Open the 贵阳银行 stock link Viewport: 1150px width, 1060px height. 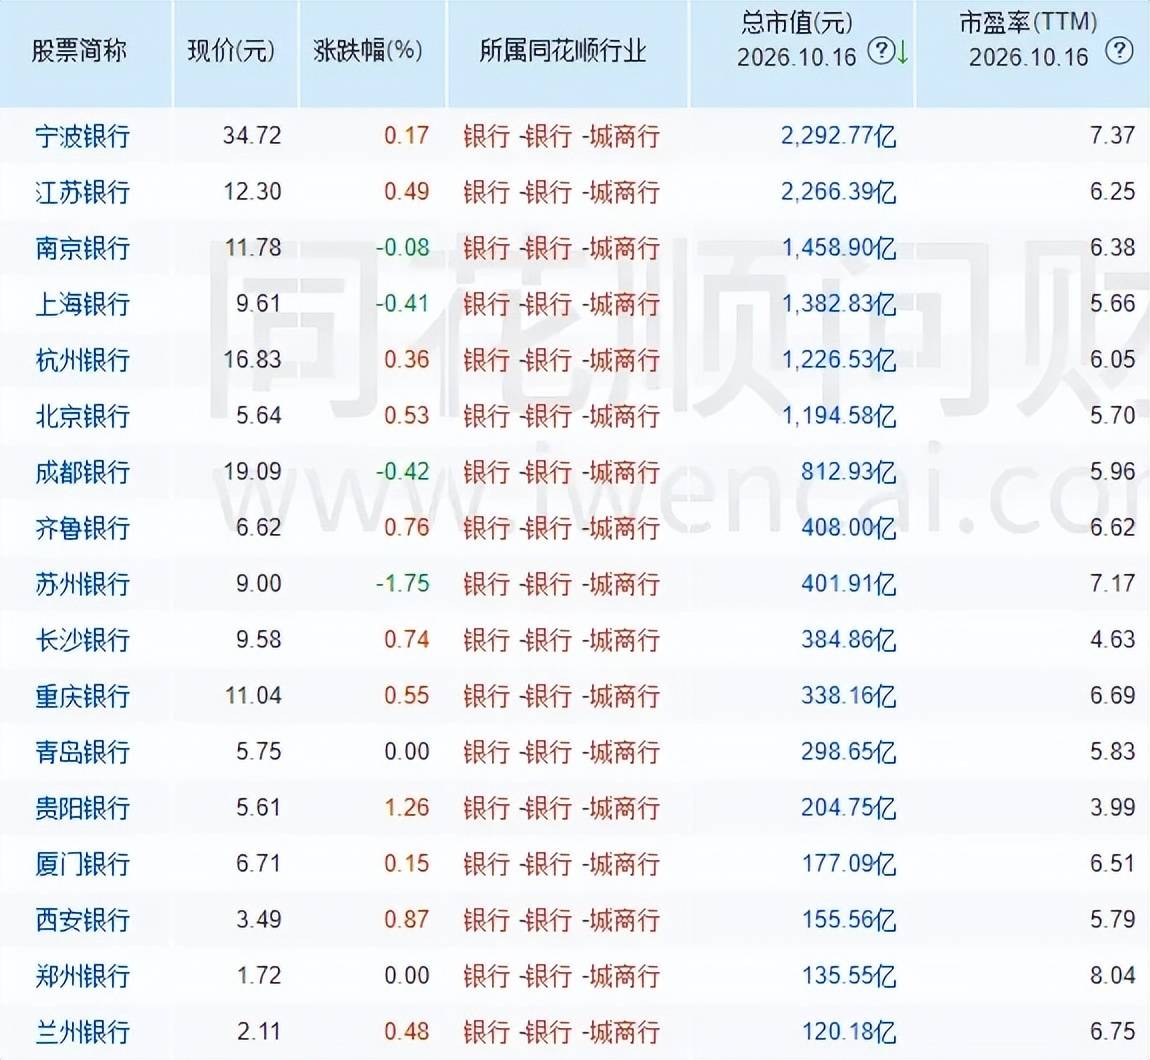point(83,808)
